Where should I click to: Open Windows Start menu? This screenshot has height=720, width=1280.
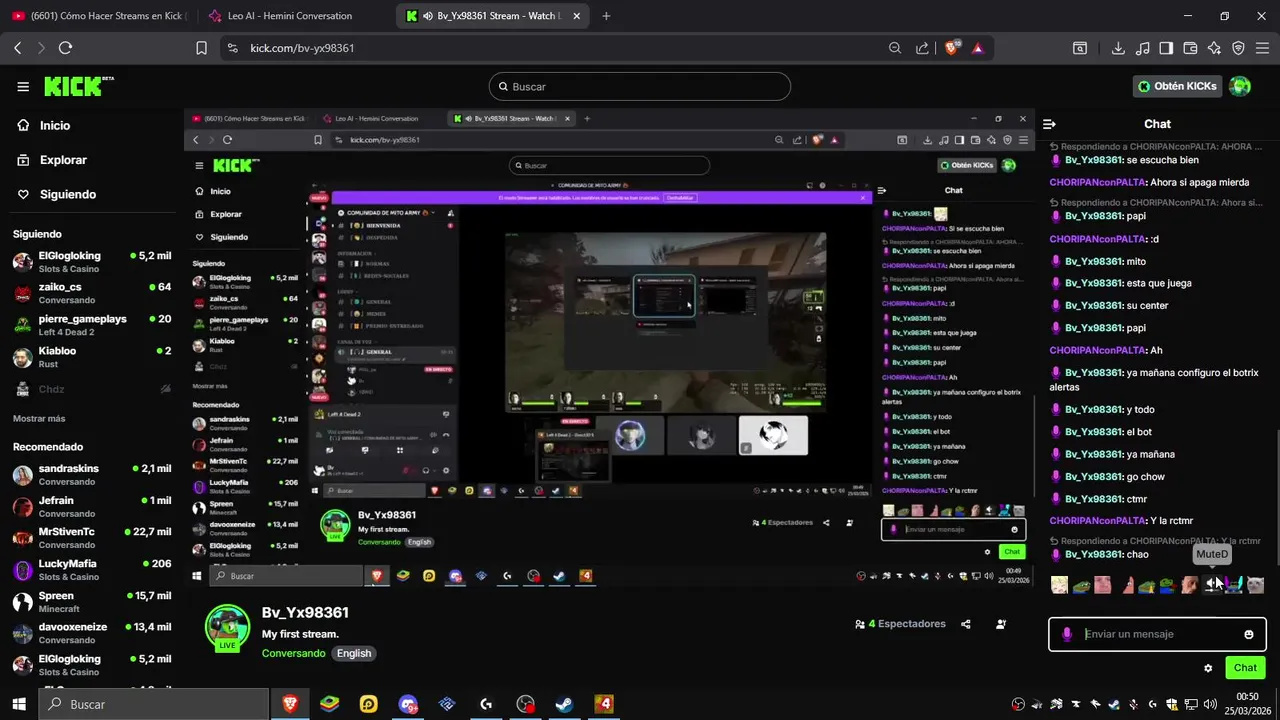pyautogui.click(x=19, y=704)
